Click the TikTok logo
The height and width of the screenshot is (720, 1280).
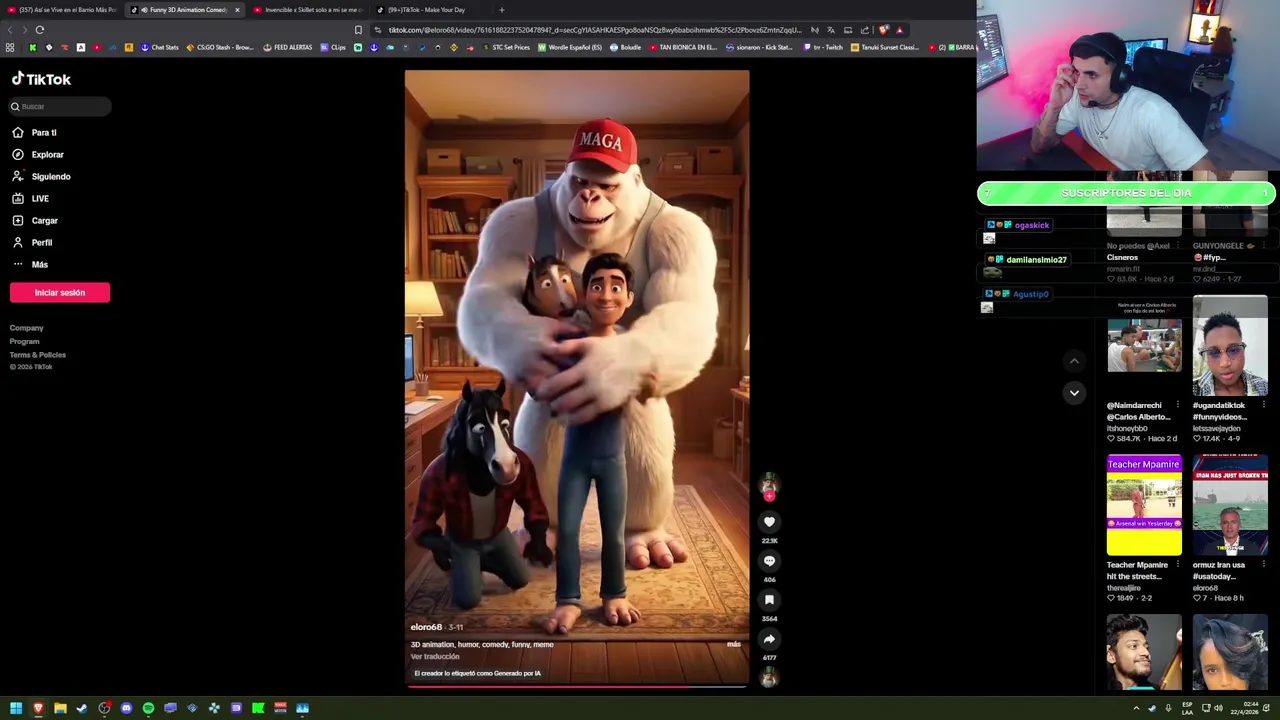(x=41, y=79)
